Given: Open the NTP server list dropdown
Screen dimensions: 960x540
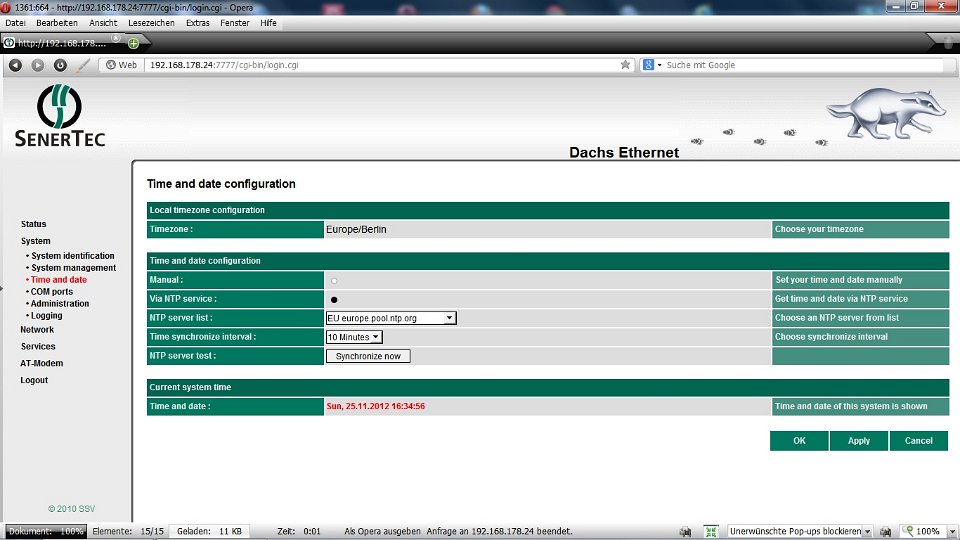Looking at the screenshot, I should click(x=391, y=318).
